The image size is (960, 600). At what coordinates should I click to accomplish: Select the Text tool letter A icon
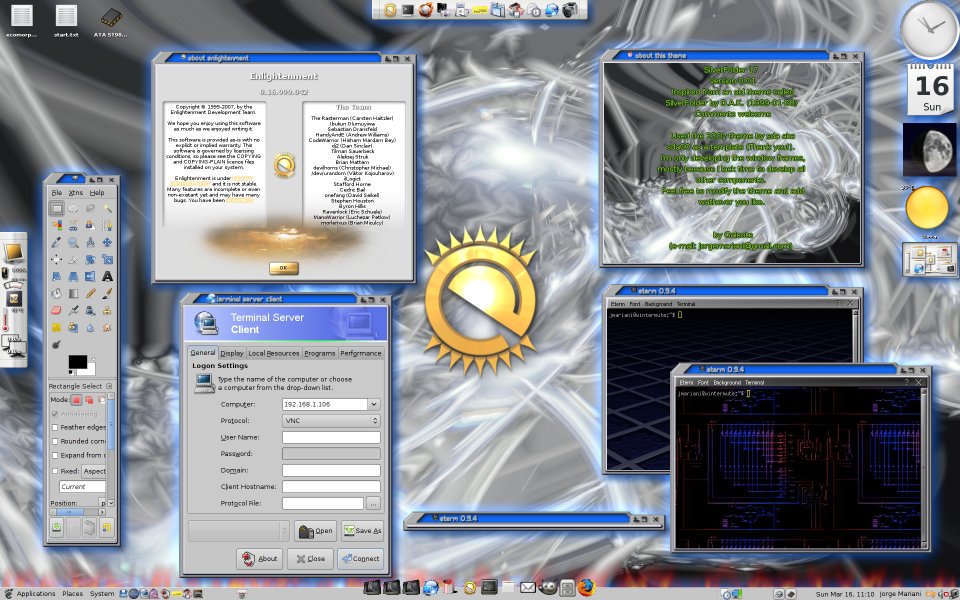(x=108, y=276)
